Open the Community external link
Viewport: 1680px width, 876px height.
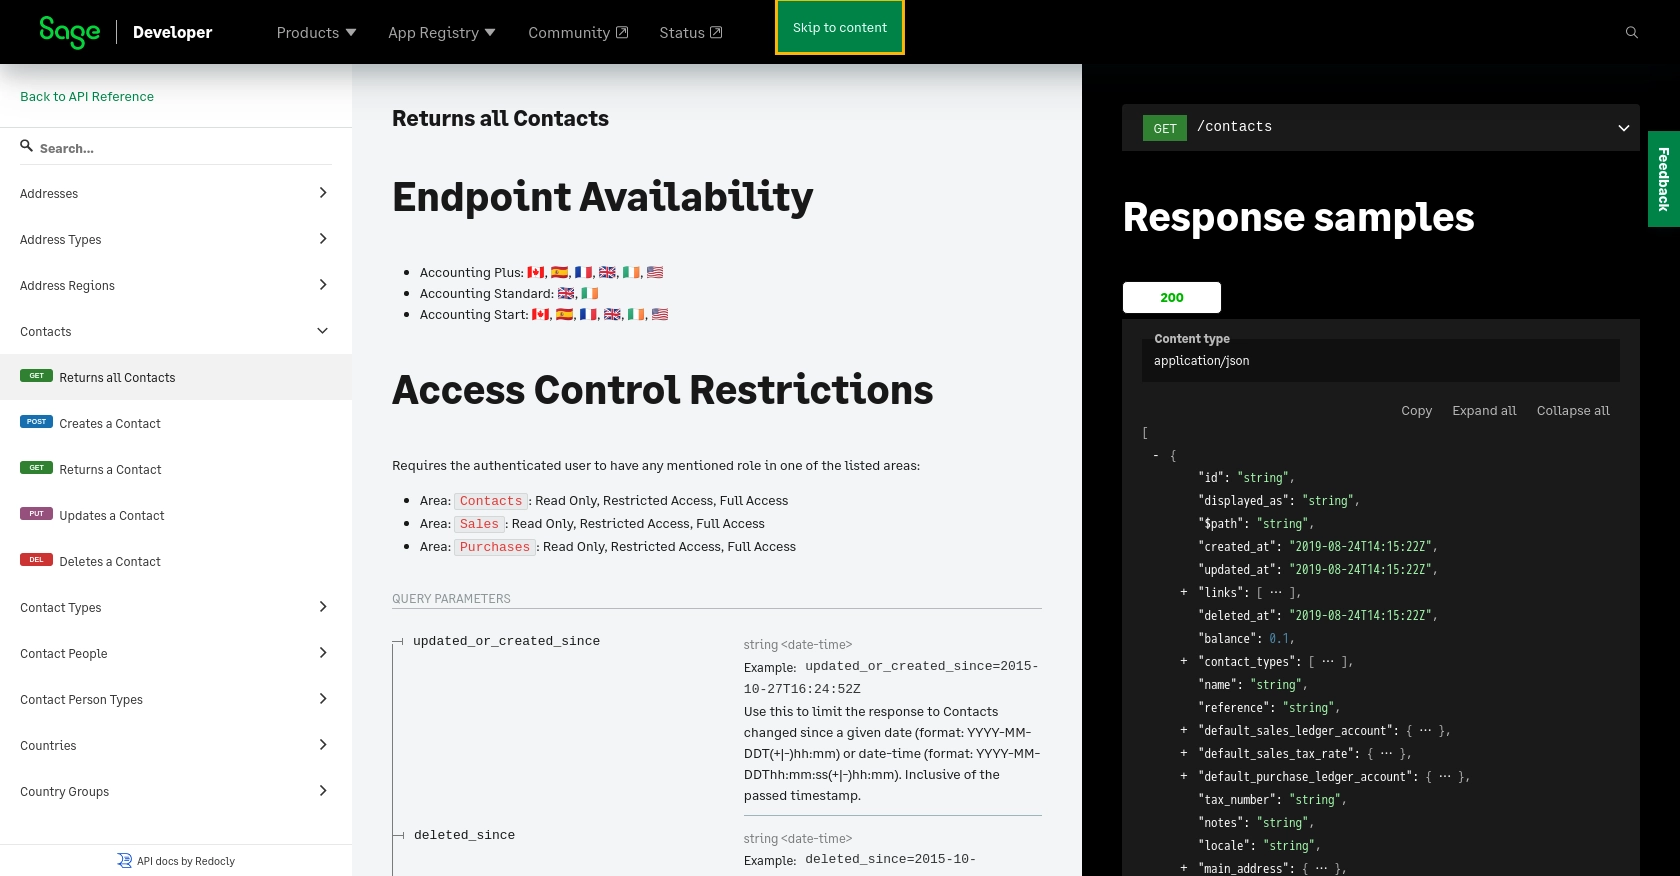pyautogui.click(x=578, y=33)
